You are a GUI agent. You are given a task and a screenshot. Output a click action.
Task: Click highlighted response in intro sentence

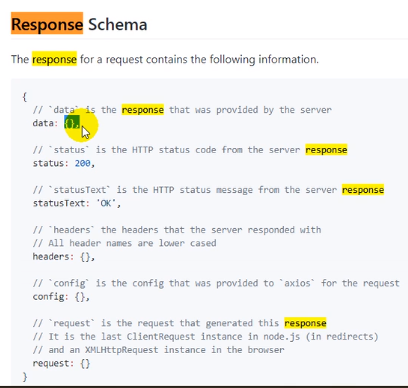(54, 59)
